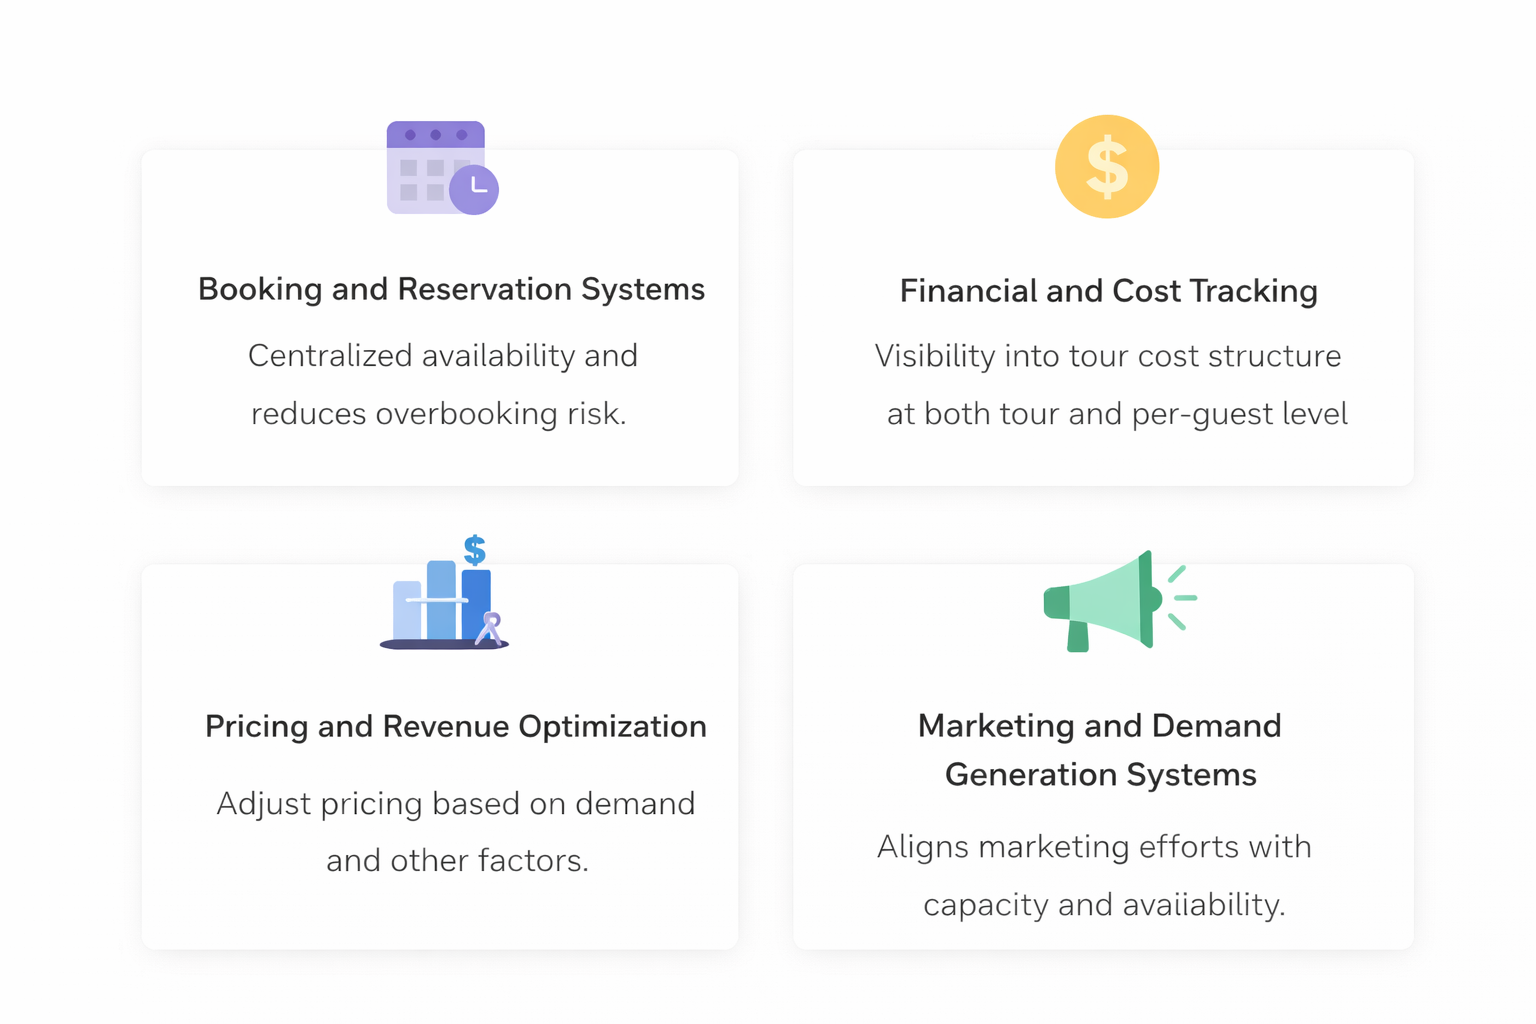Click the compass pin on chart icon
Screen dimensions: 1536x1024
pyautogui.click(x=490, y=629)
